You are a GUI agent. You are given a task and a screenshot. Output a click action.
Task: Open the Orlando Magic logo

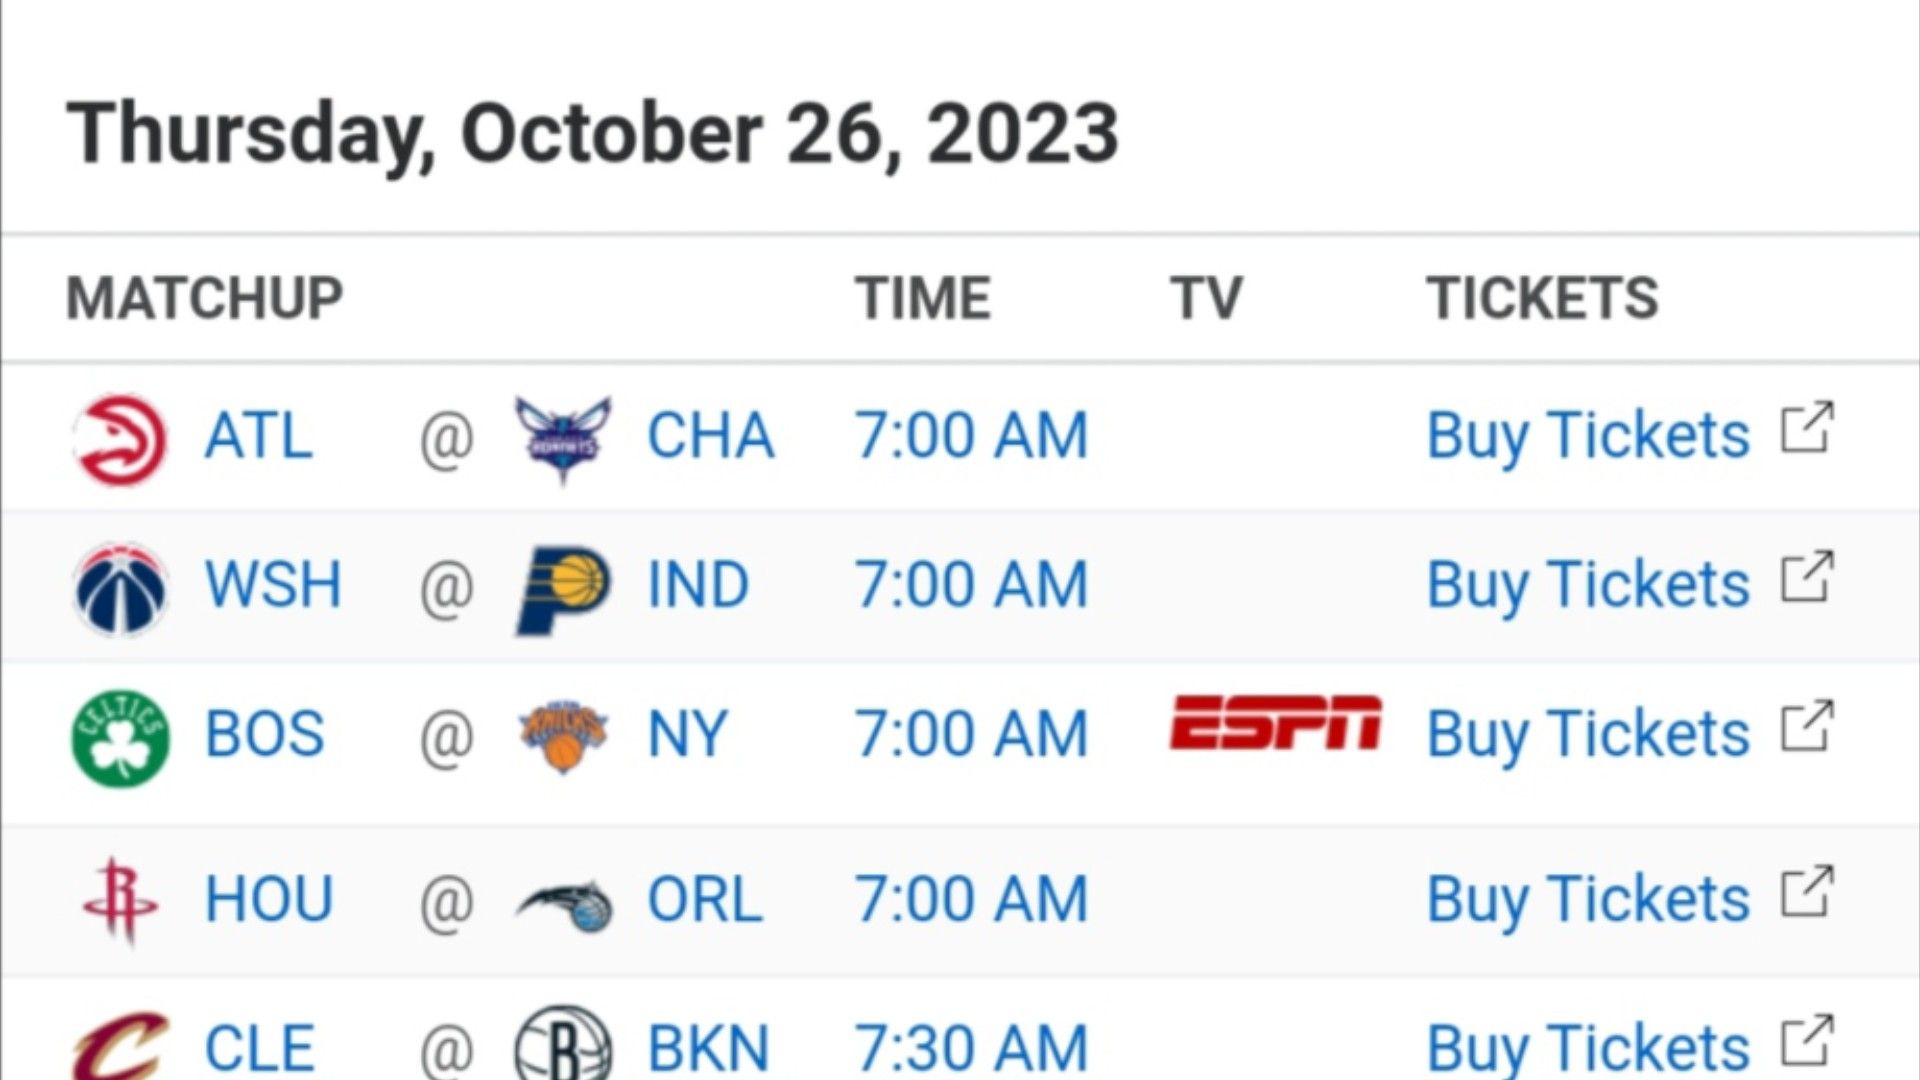point(565,905)
